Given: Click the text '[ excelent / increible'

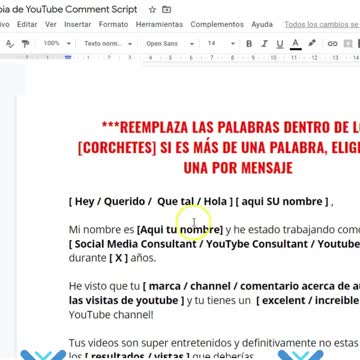Looking at the screenshot, I should 308,300.
